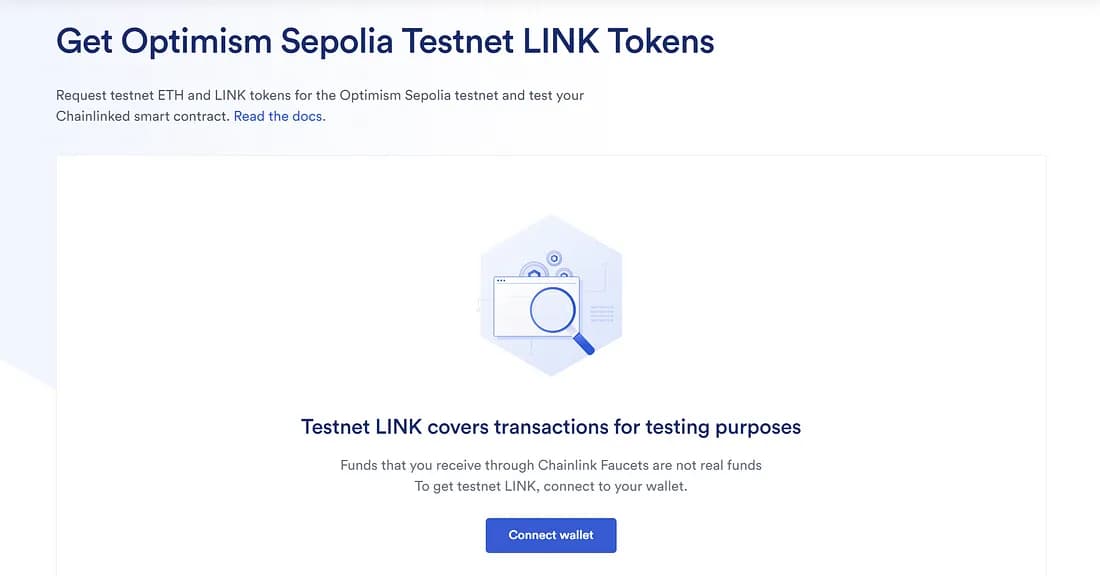
Task: Click the magnifying glass lens in illustration
Action: 552,309
